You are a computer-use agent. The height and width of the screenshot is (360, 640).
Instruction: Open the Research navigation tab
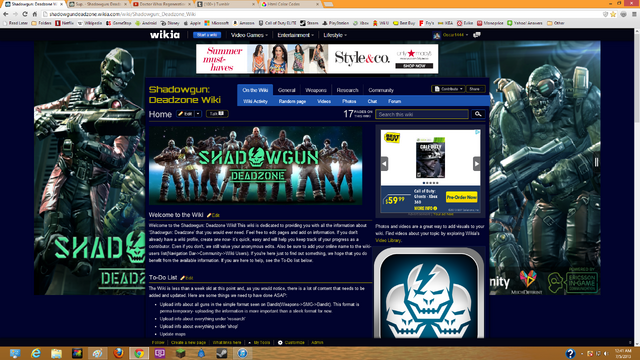coord(347,90)
